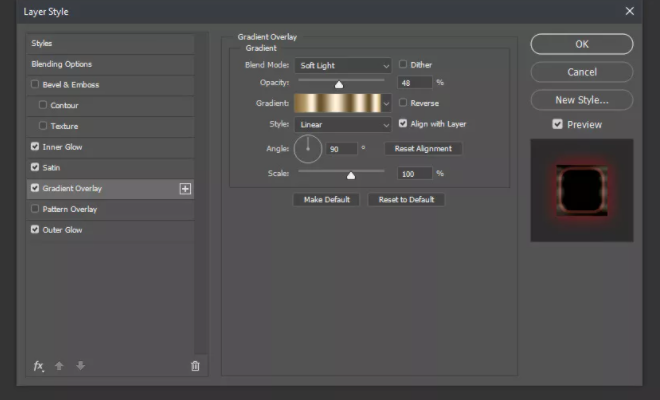The width and height of the screenshot is (660, 400).
Task: Check the Reverse gradient option
Action: pyautogui.click(x=403, y=102)
